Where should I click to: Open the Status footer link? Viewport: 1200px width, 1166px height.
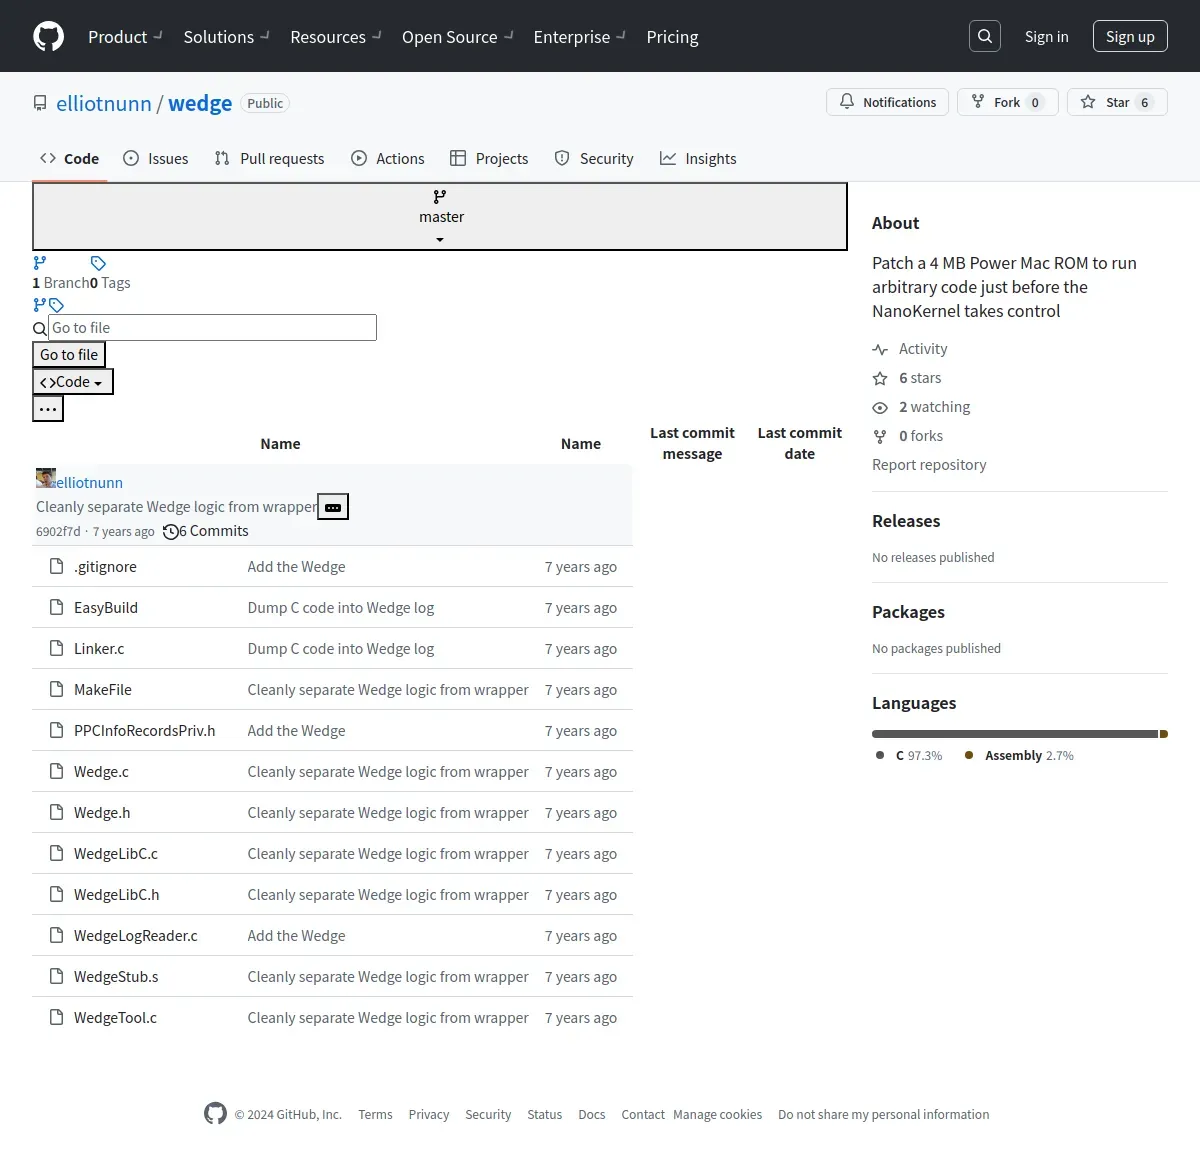click(x=545, y=1114)
